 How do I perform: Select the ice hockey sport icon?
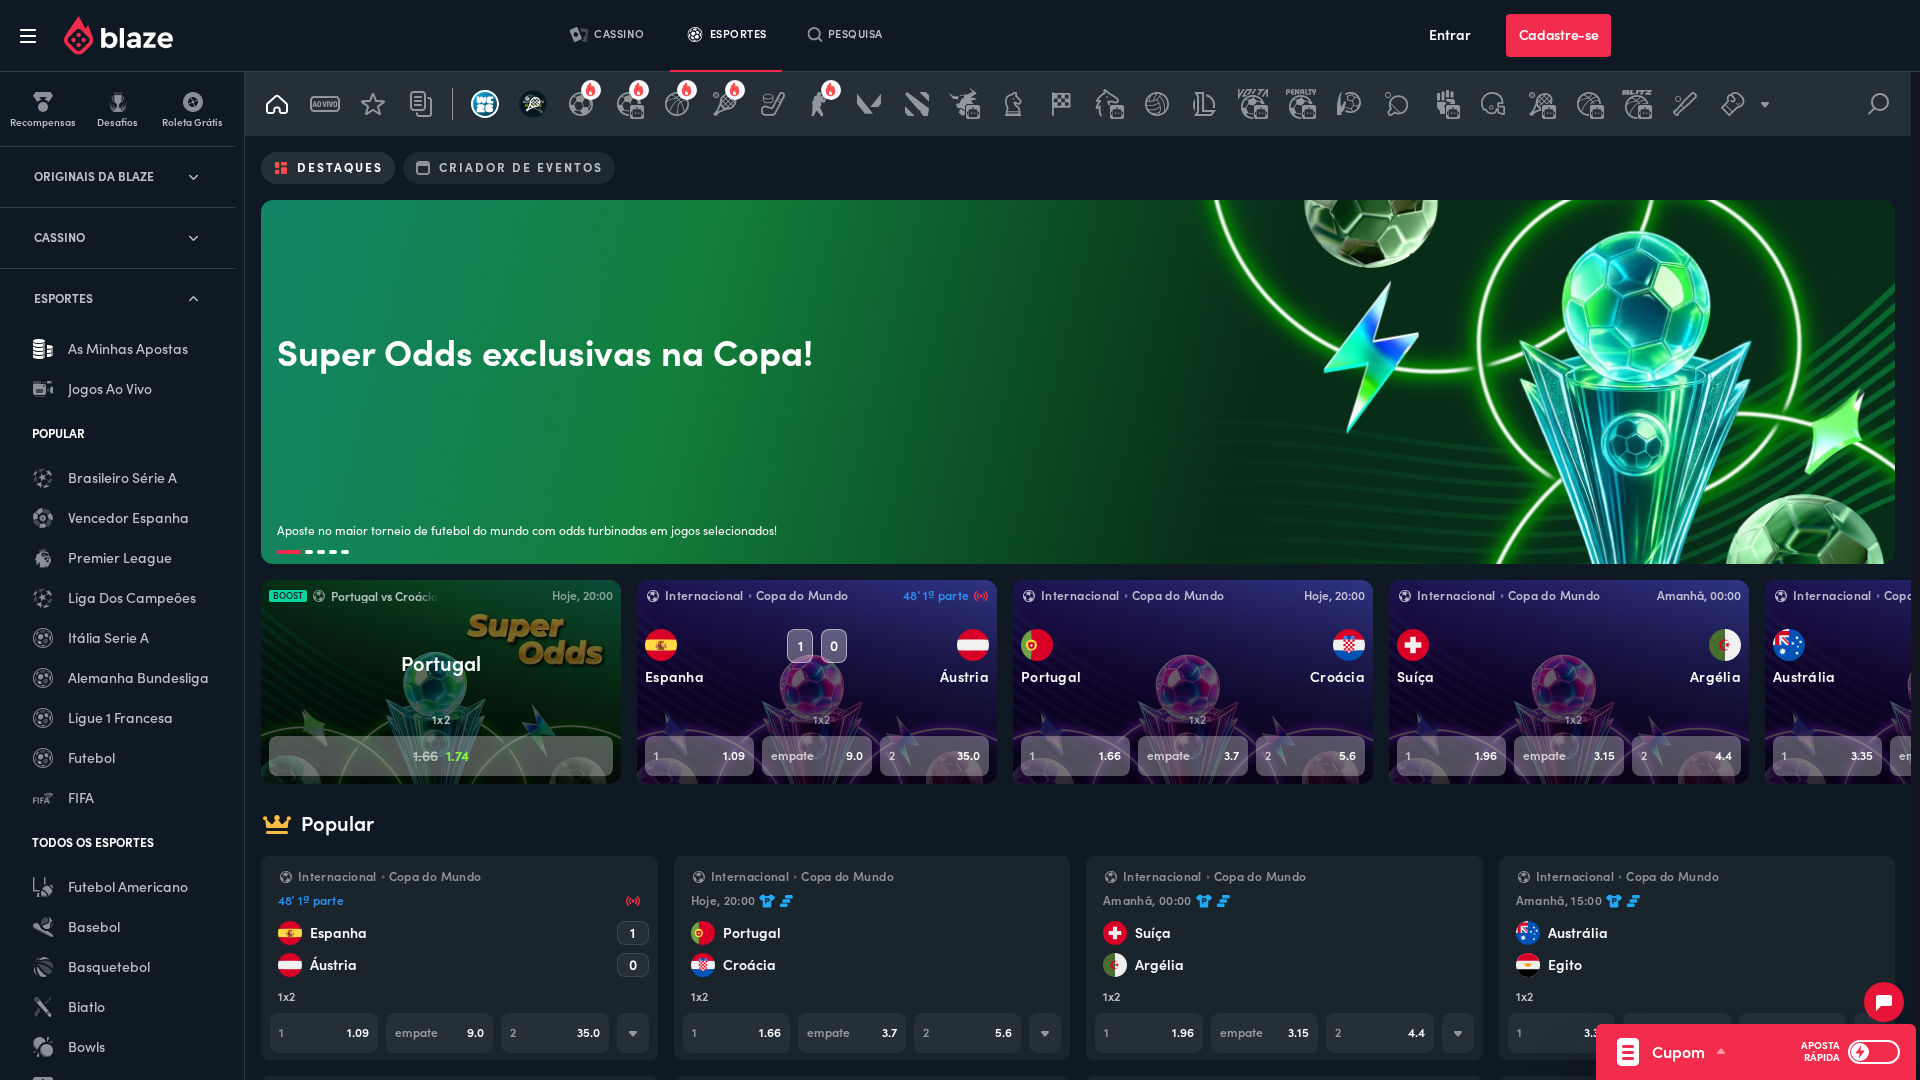point(773,104)
